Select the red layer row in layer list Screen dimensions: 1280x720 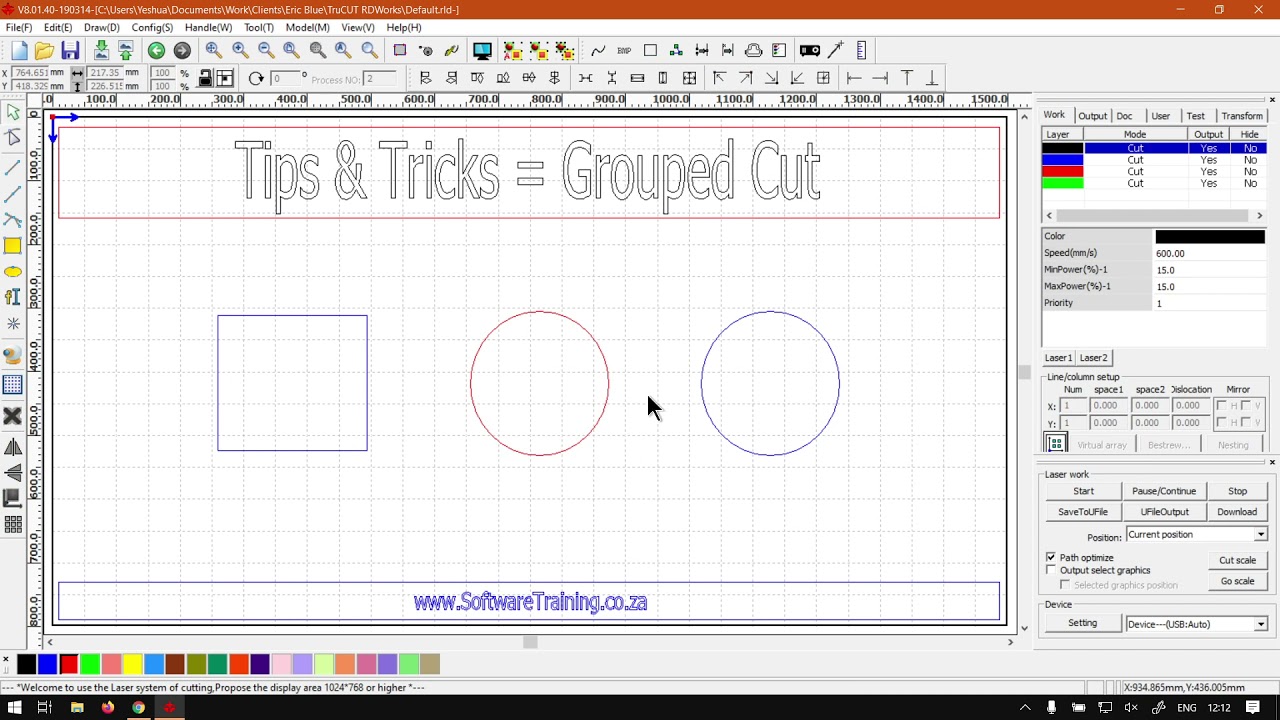click(1155, 172)
